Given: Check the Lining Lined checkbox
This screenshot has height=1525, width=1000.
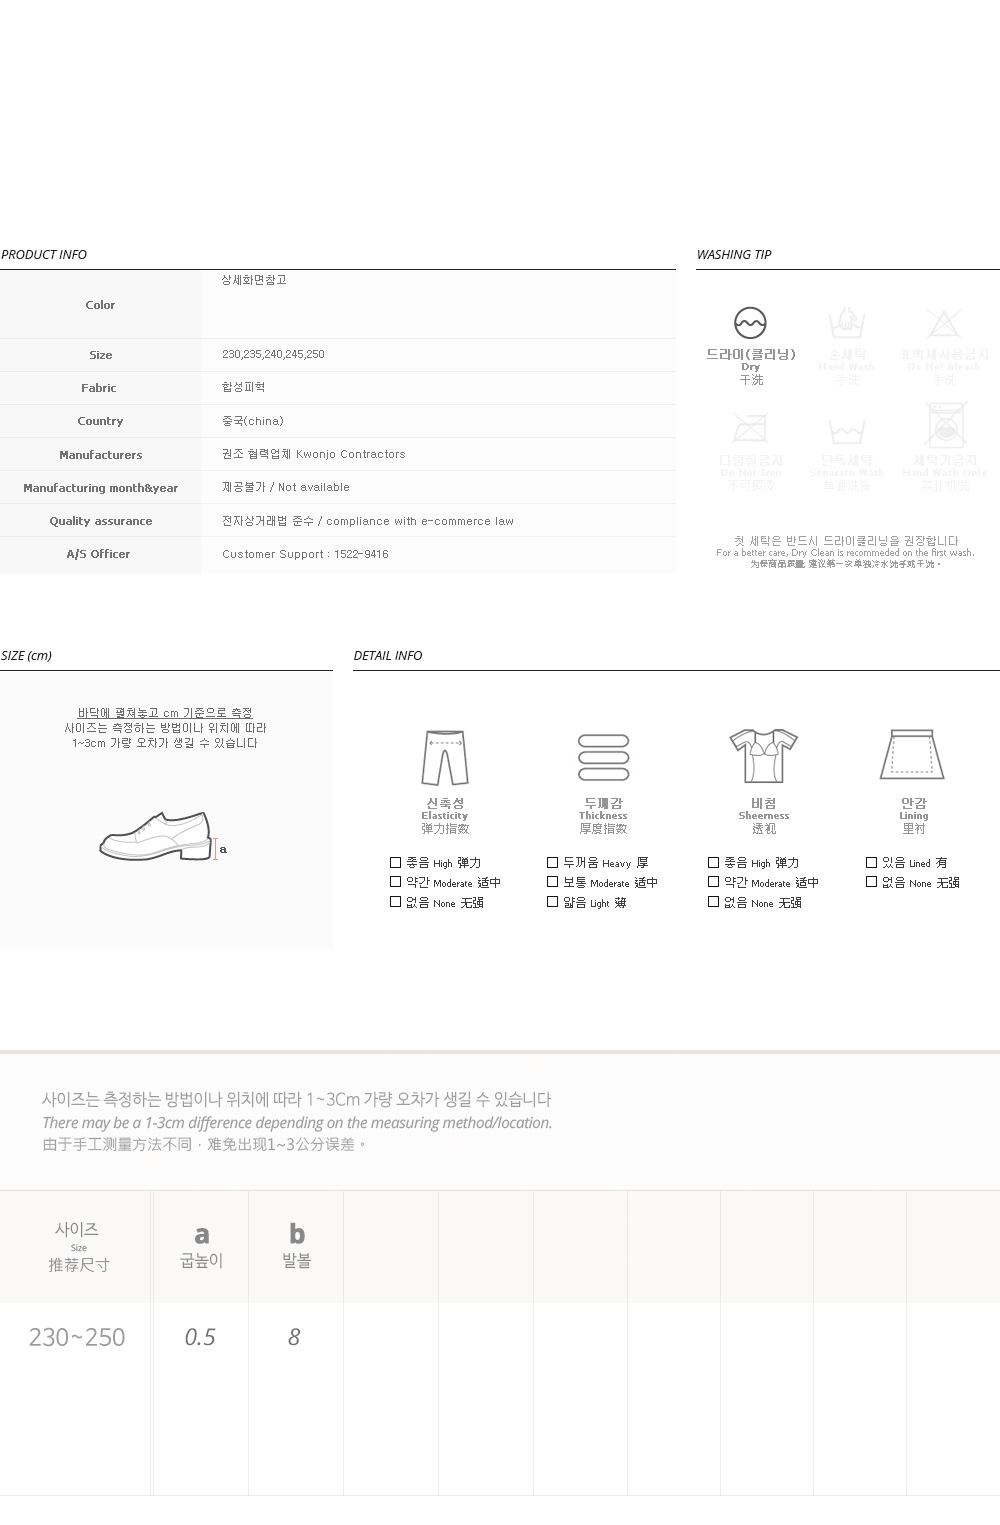Looking at the screenshot, I should coord(871,862).
